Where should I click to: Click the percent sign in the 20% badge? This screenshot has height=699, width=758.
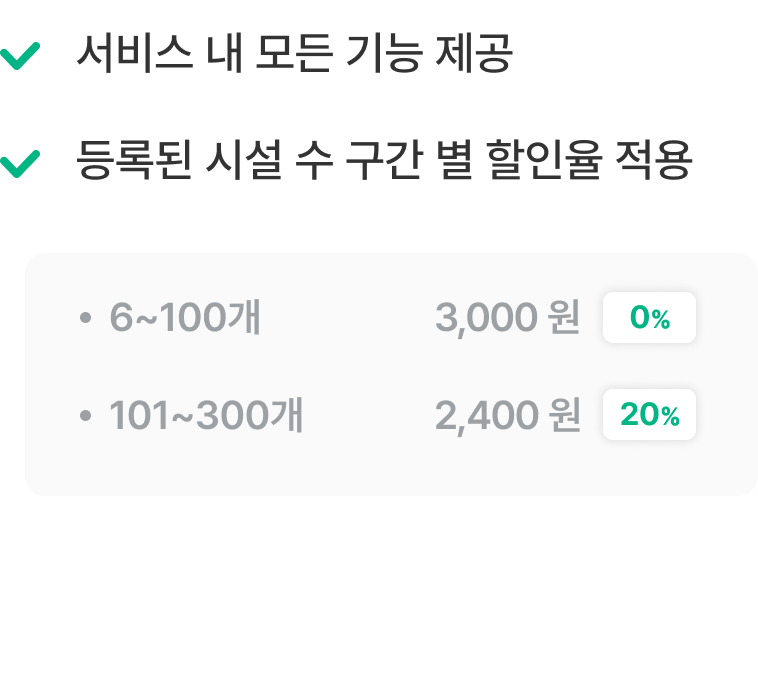(671, 416)
